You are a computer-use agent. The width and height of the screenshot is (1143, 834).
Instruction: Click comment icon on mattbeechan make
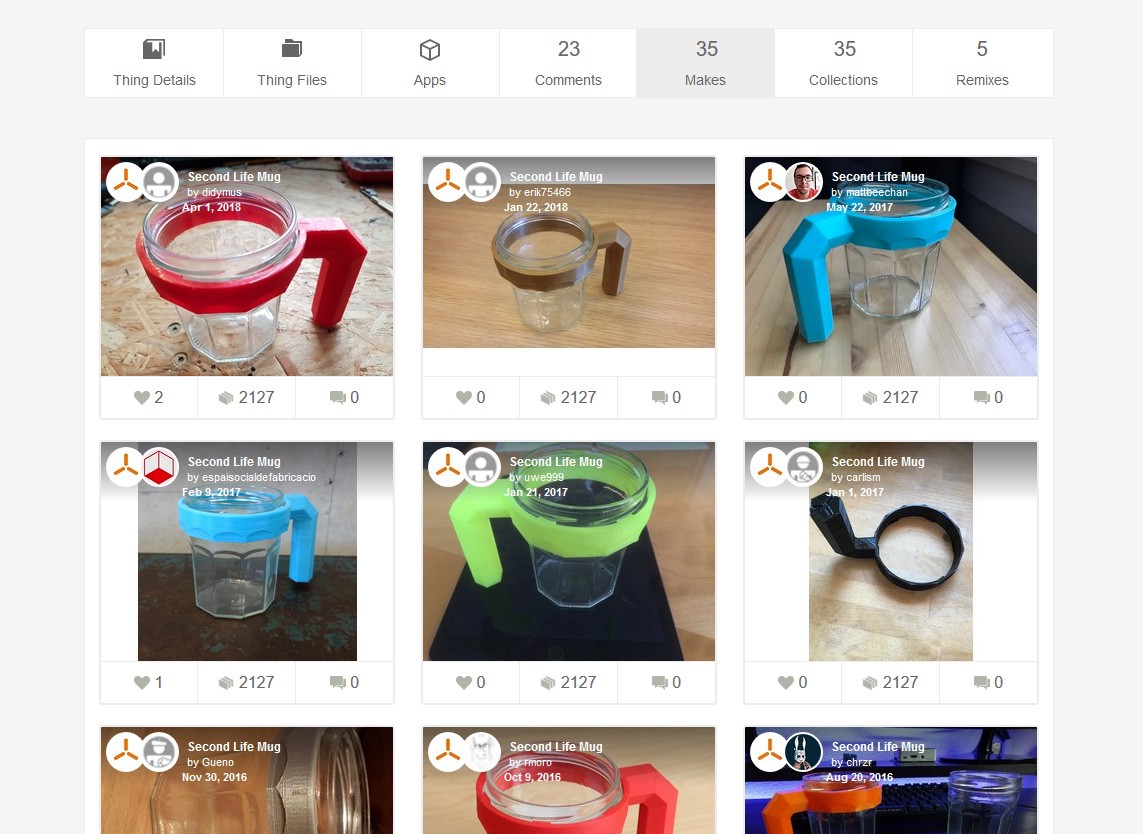[981, 397]
